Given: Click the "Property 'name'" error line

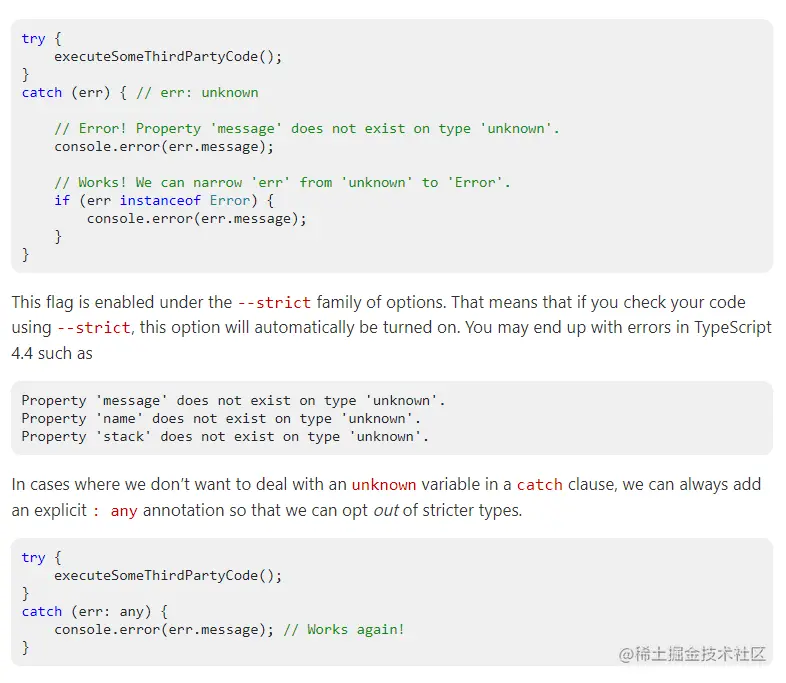Looking at the screenshot, I should click(221, 418).
